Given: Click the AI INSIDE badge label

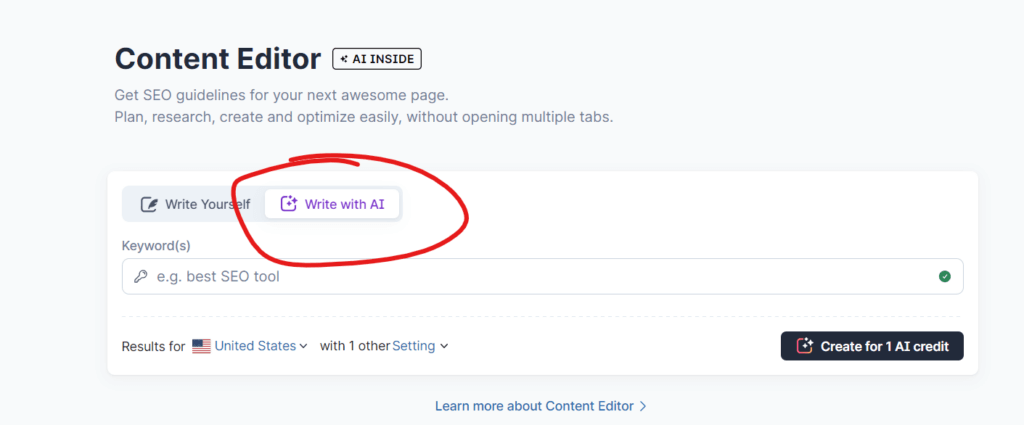Looking at the screenshot, I should (383, 59).
